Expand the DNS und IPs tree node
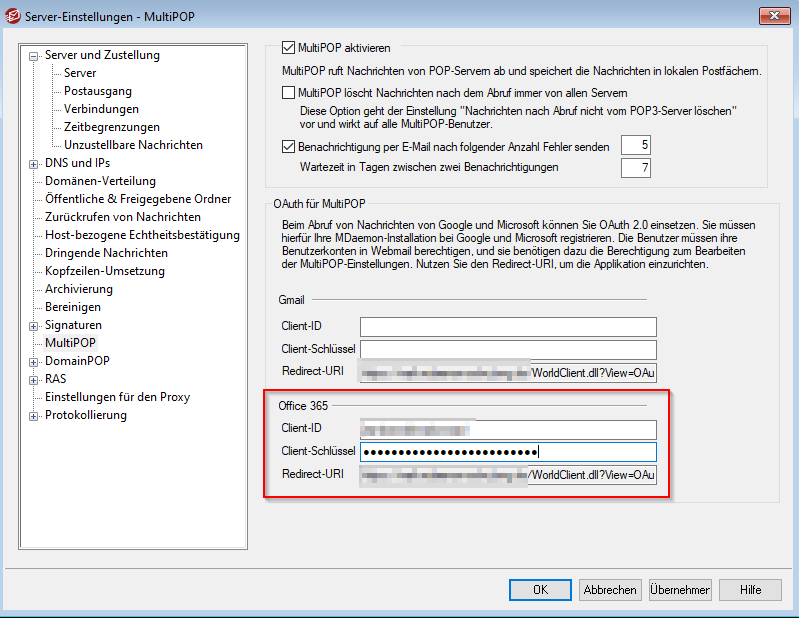The image size is (799, 618). (x=34, y=164)
